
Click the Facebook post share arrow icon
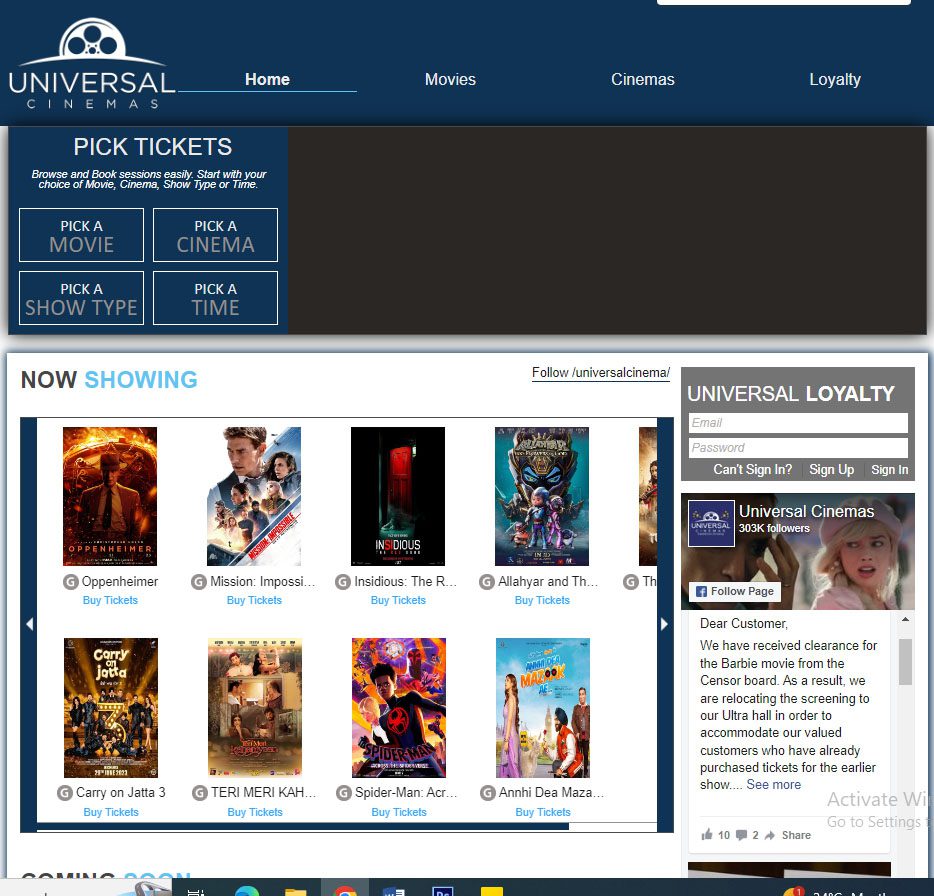(770, 835)
